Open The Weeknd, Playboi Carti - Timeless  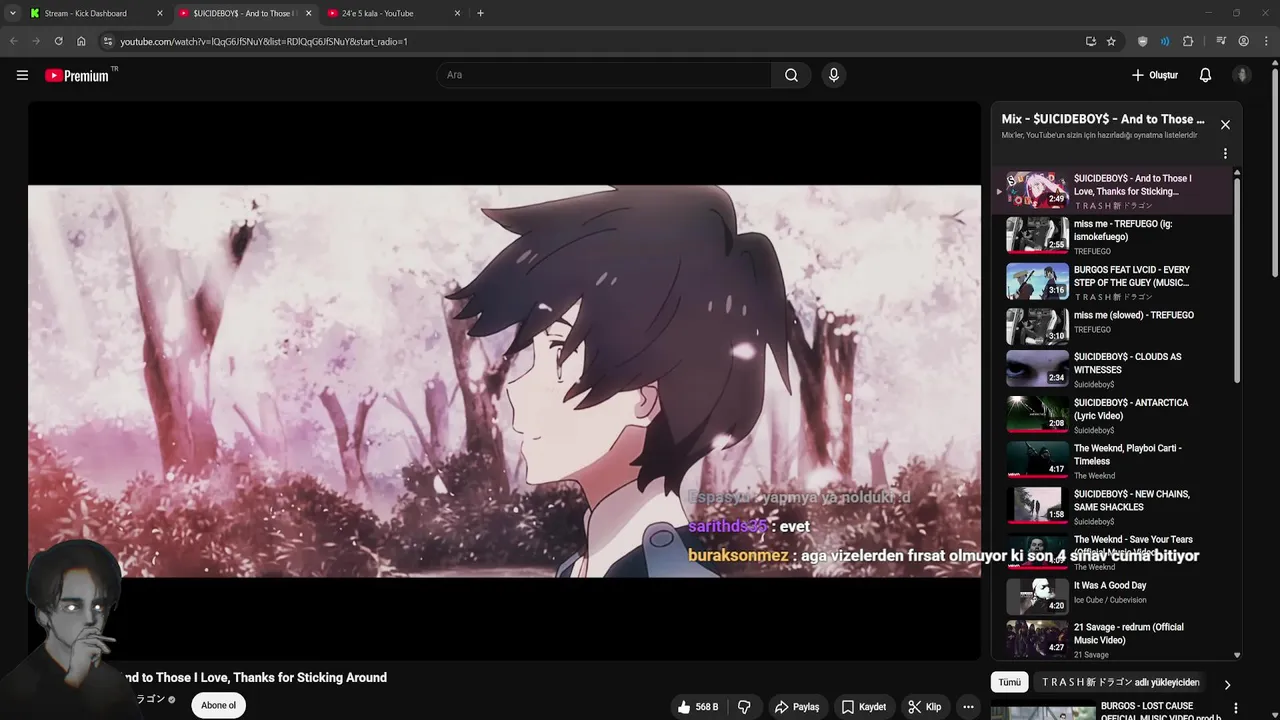(1112, 461)
